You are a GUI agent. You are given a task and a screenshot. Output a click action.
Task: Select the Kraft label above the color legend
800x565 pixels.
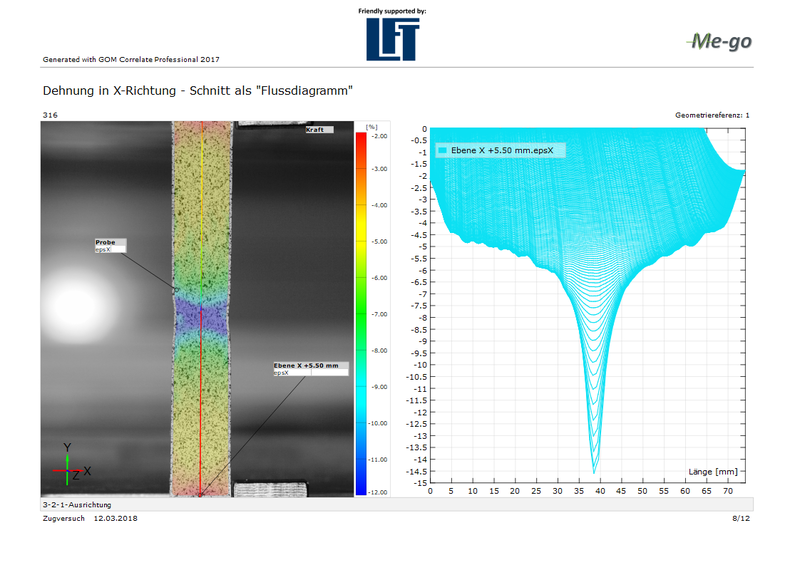click(x=319, y=129)
